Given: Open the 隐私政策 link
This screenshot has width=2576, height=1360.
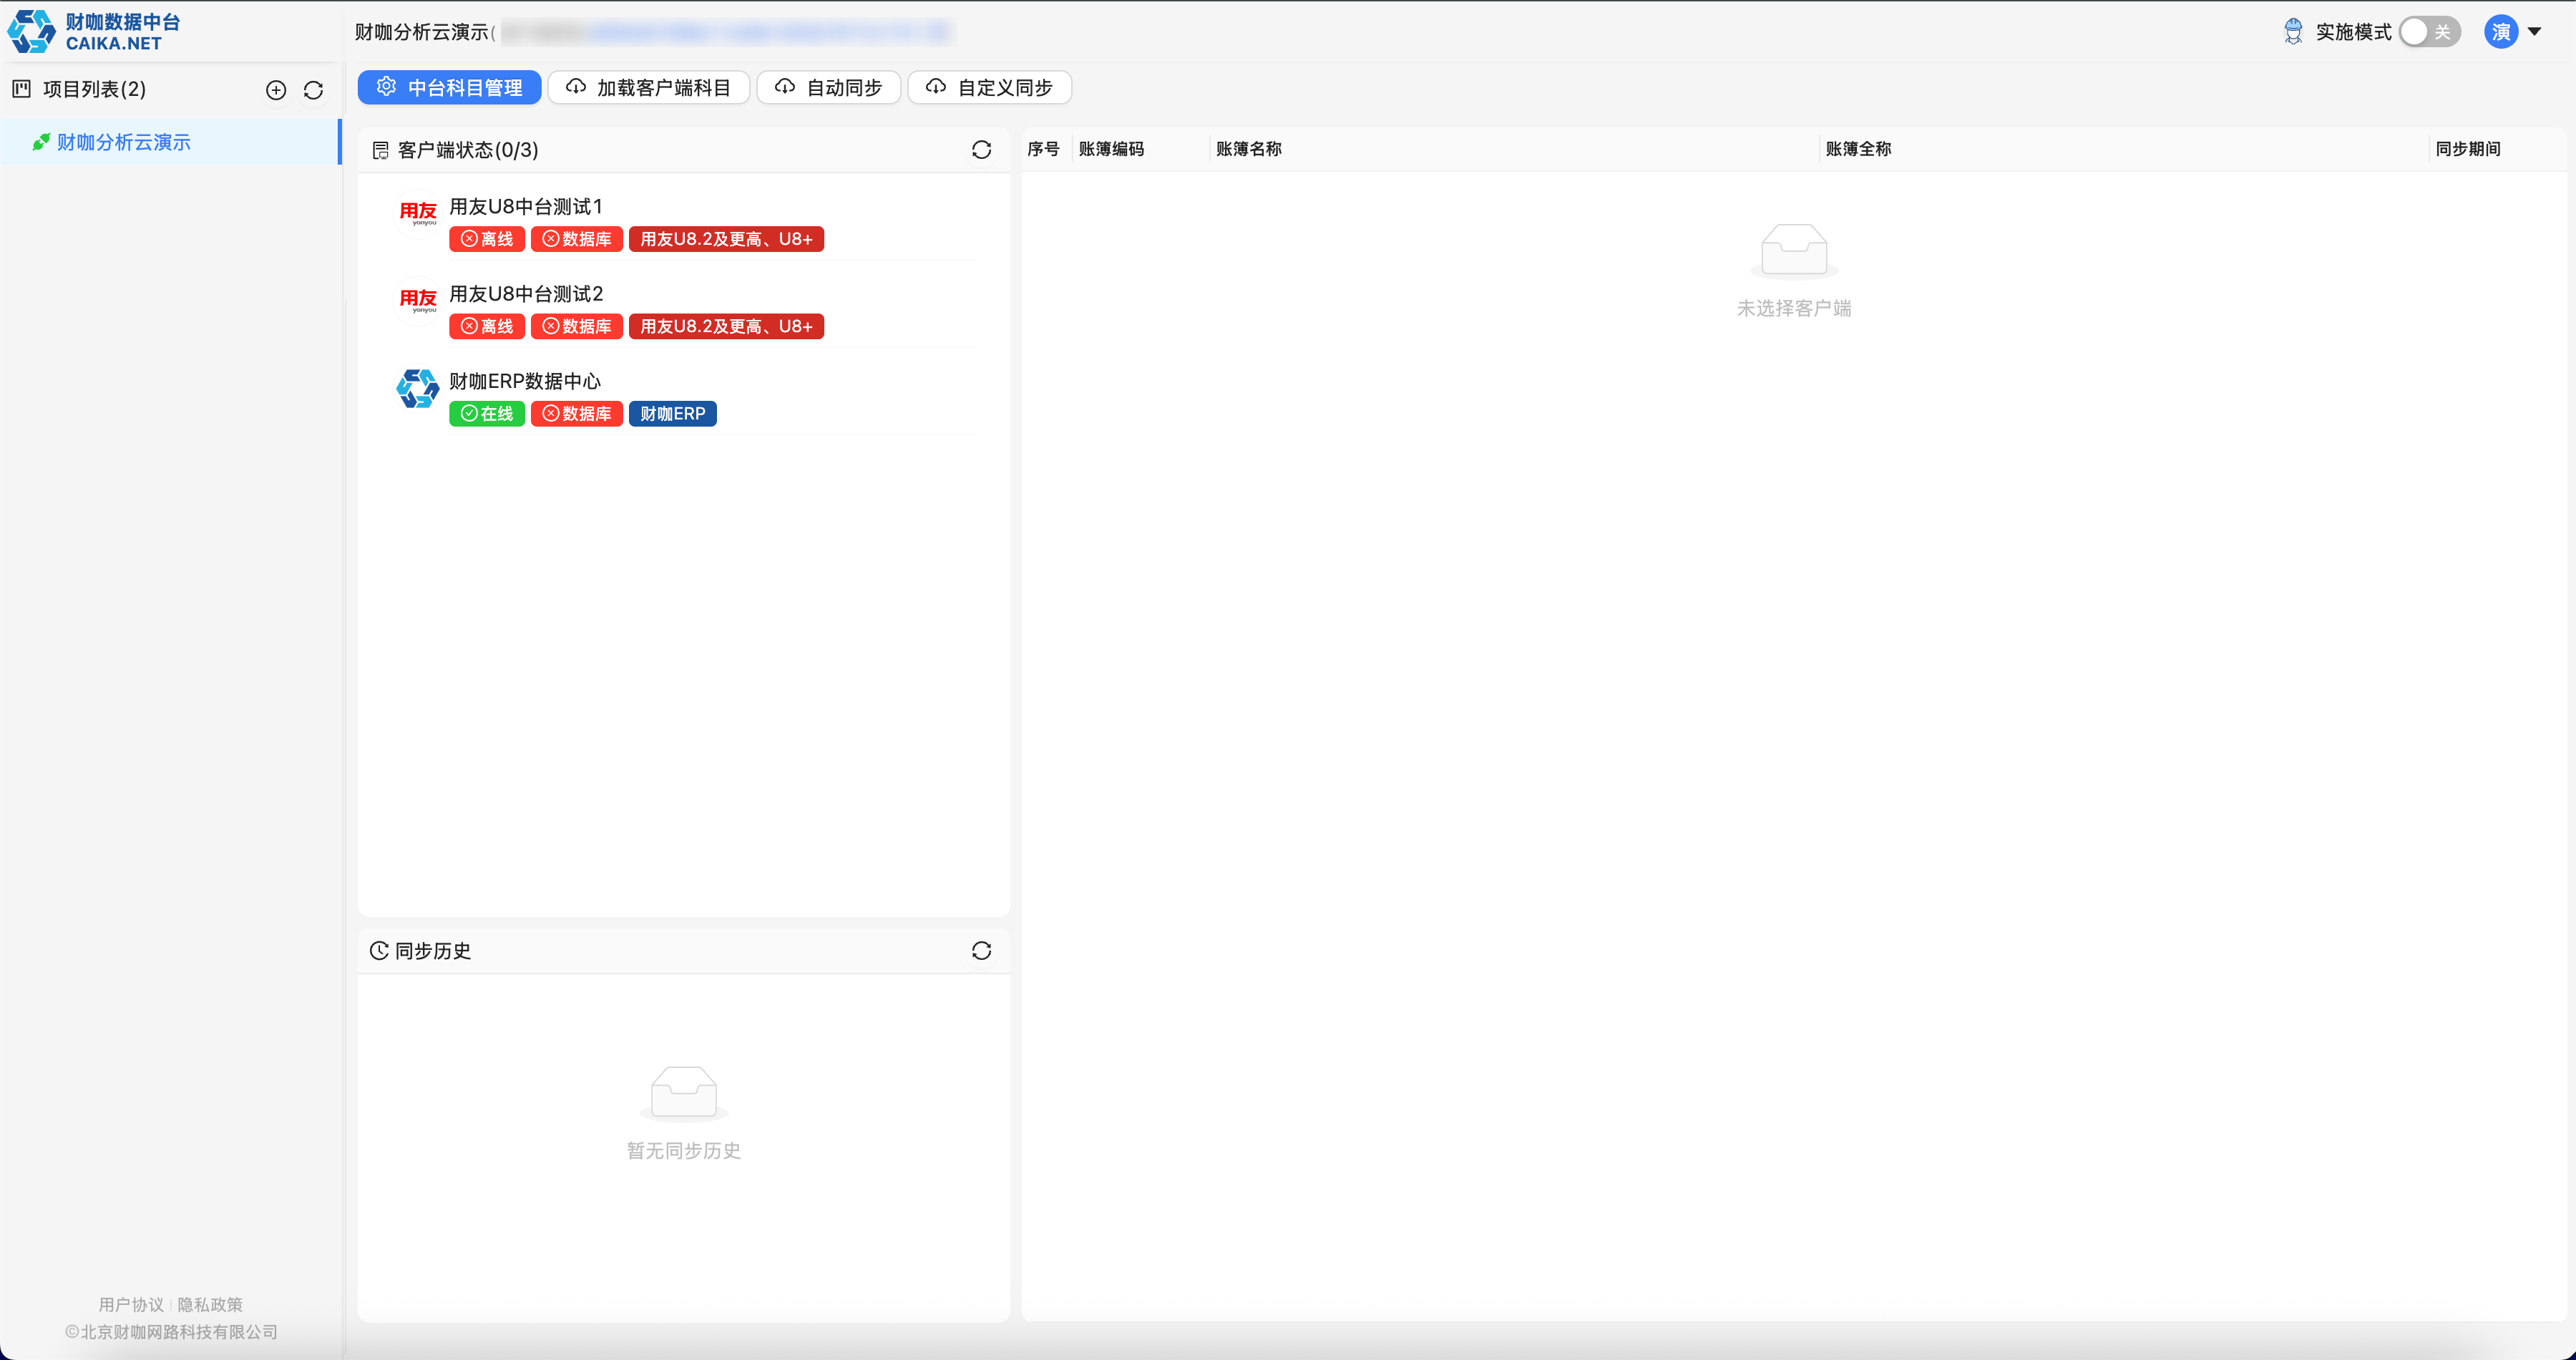Looking at the screenshot, I should [210, 1304].
